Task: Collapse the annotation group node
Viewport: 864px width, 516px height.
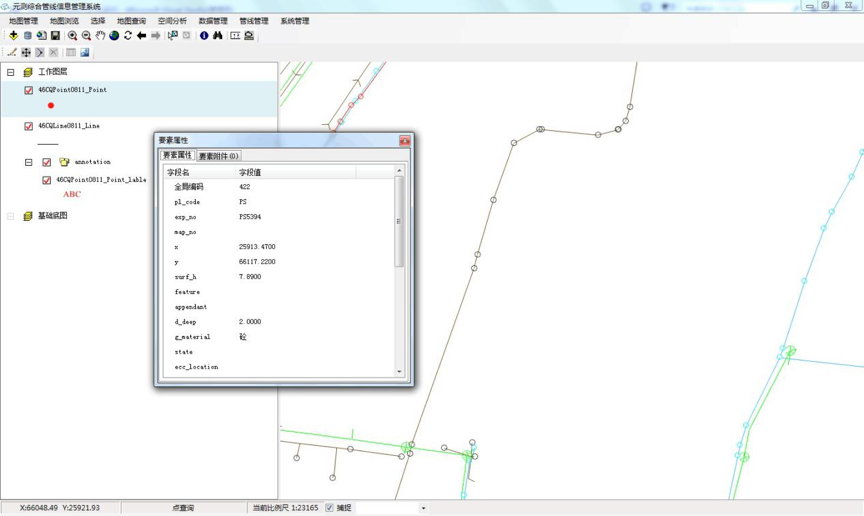Action: click(x=28, y=162)
